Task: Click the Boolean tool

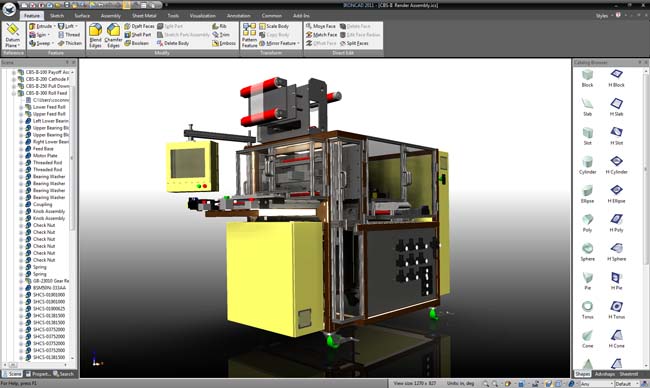Action: click(x=136, y=43)
